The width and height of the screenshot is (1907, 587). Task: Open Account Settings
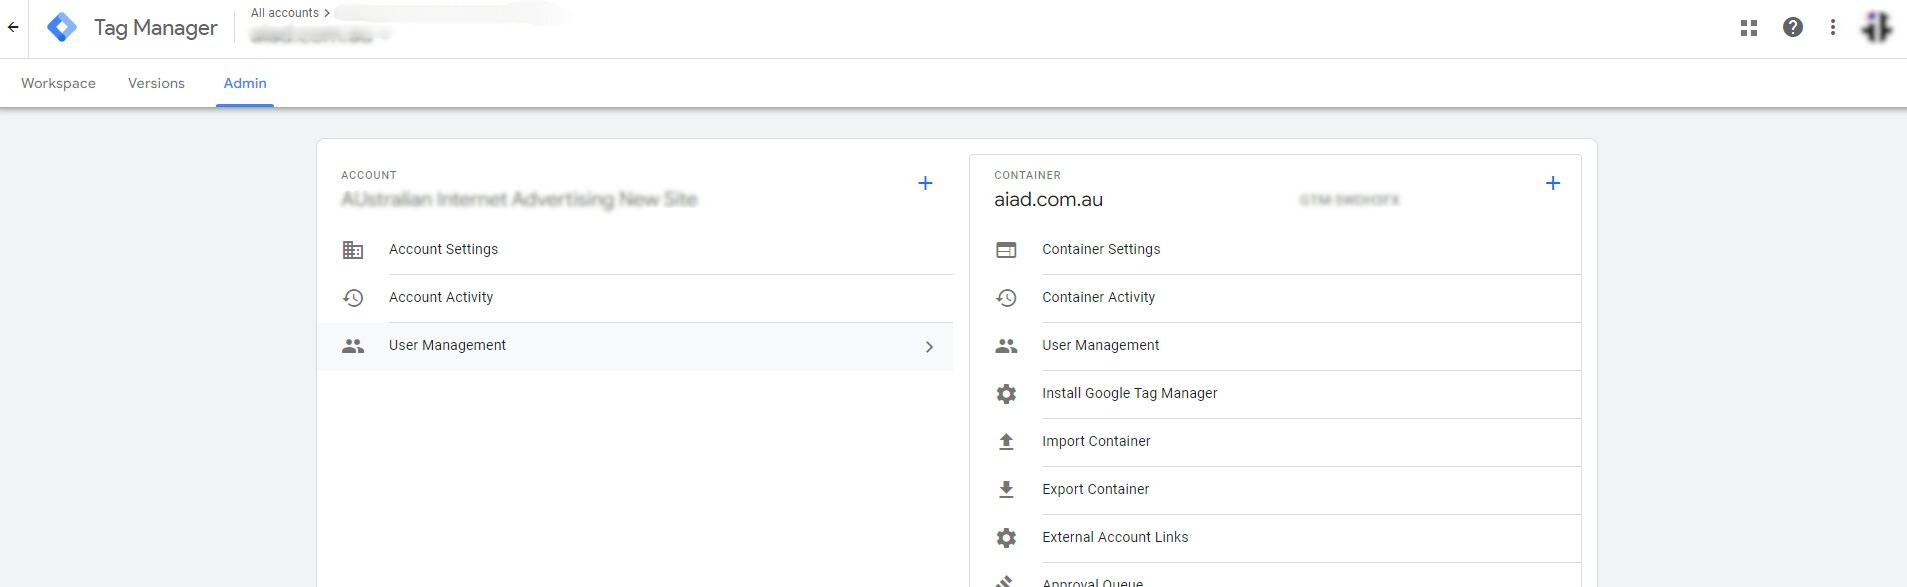tap(634, 250)
